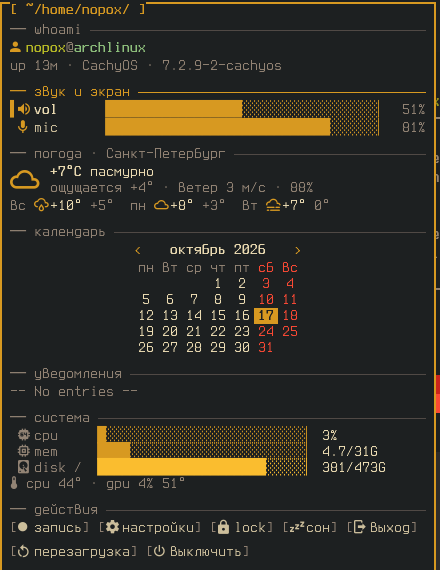Select day 28 in the calendar
This screenshot has width=440, height=570.
(194, 347)
